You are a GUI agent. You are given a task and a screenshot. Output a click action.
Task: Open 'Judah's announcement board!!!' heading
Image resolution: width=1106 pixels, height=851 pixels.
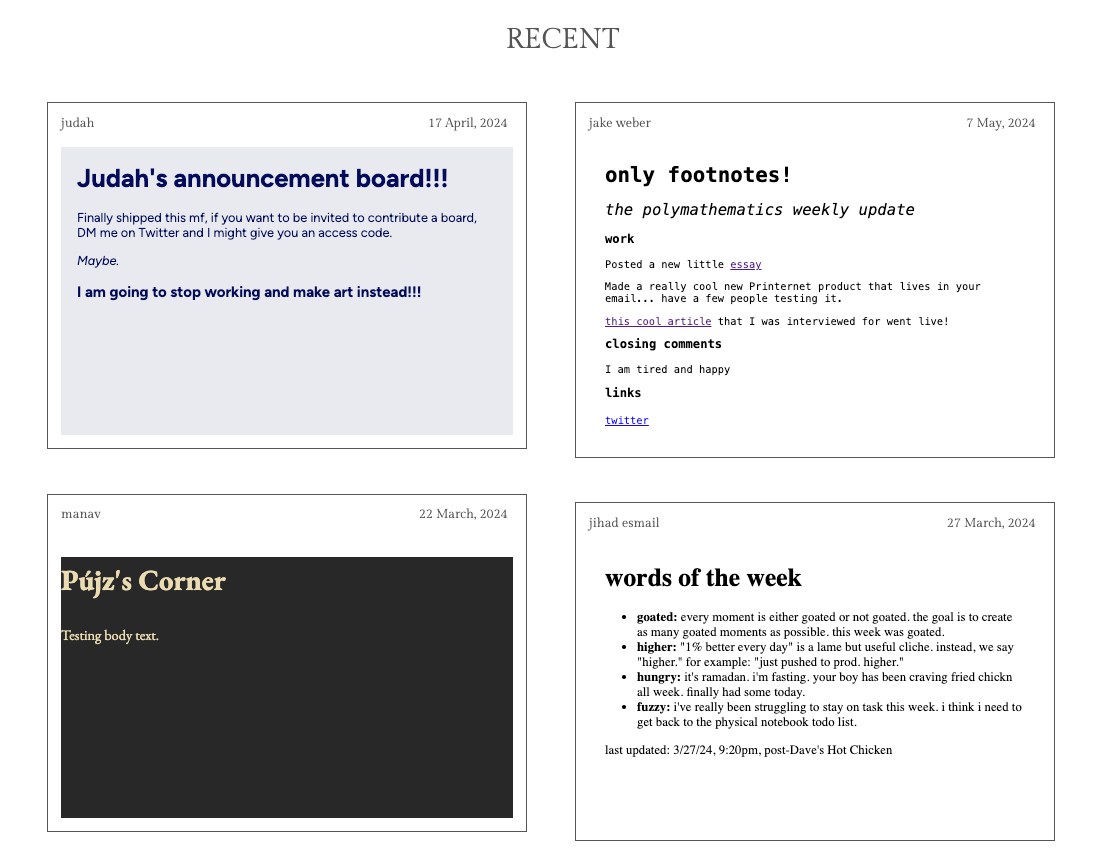click(262, 179)
